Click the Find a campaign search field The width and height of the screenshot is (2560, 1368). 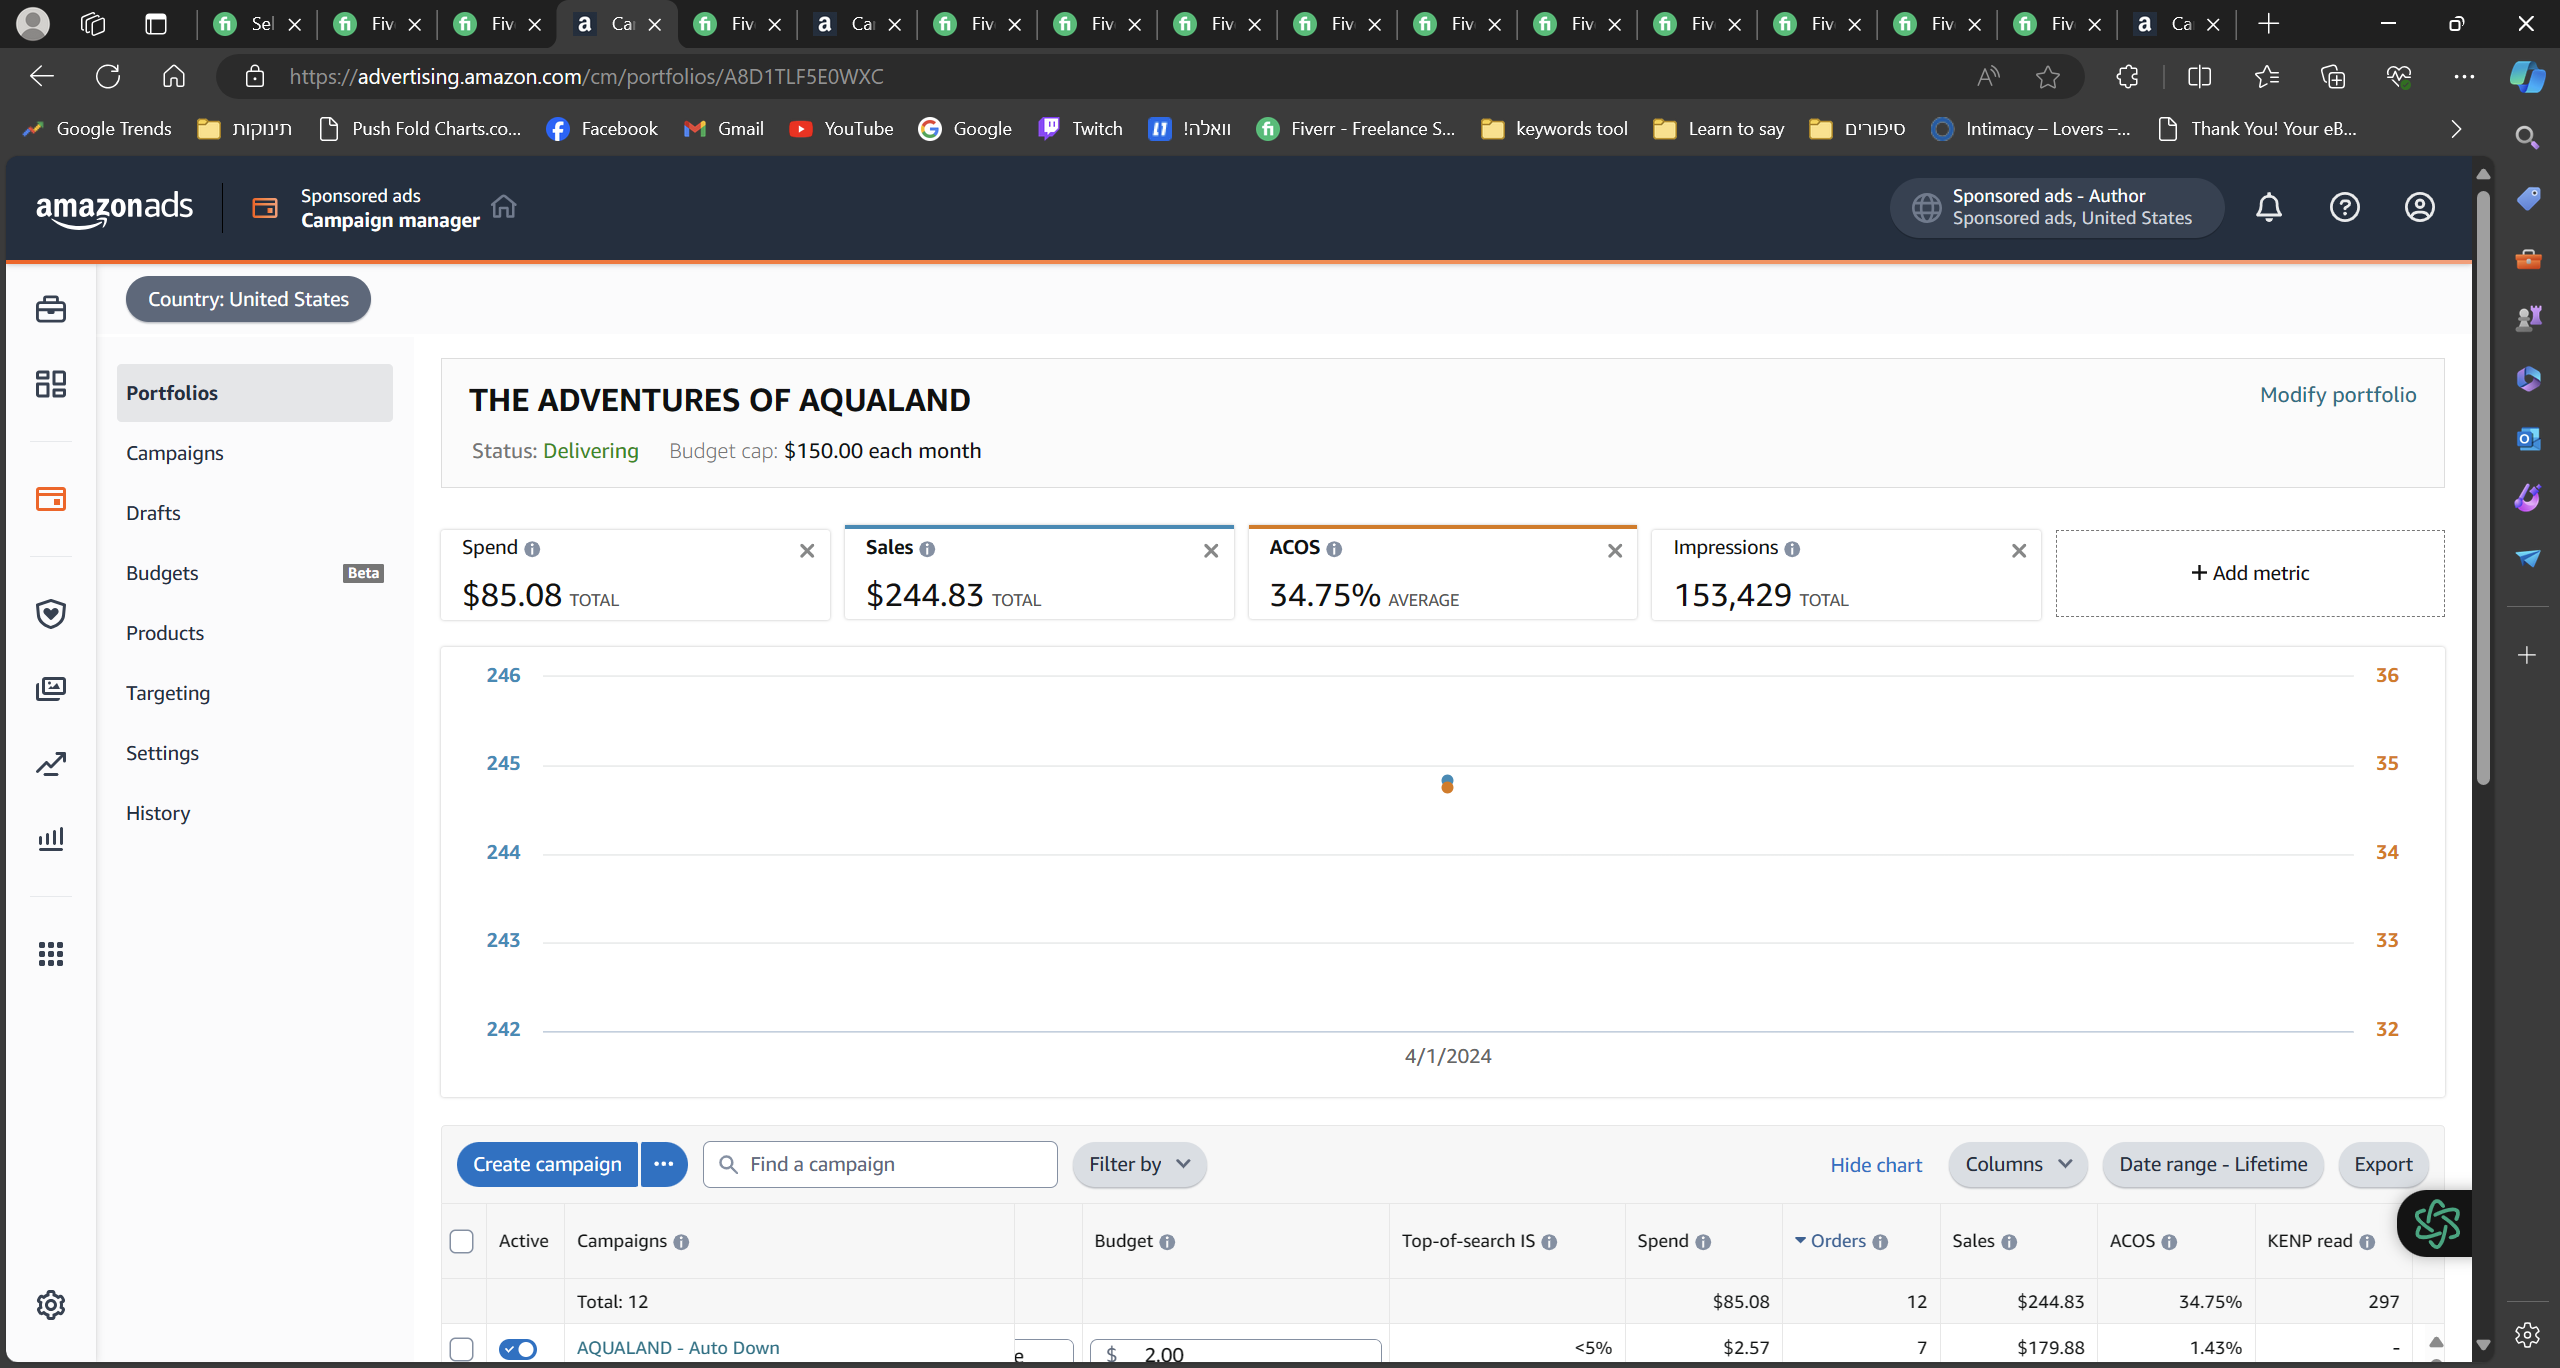pos(880,1164)
